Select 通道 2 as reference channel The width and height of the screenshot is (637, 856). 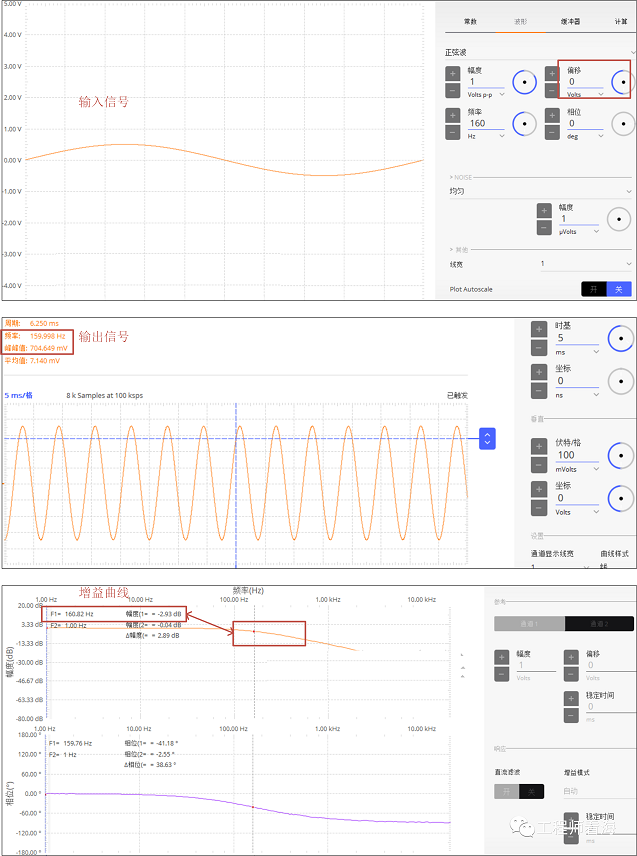coord(599,624)
